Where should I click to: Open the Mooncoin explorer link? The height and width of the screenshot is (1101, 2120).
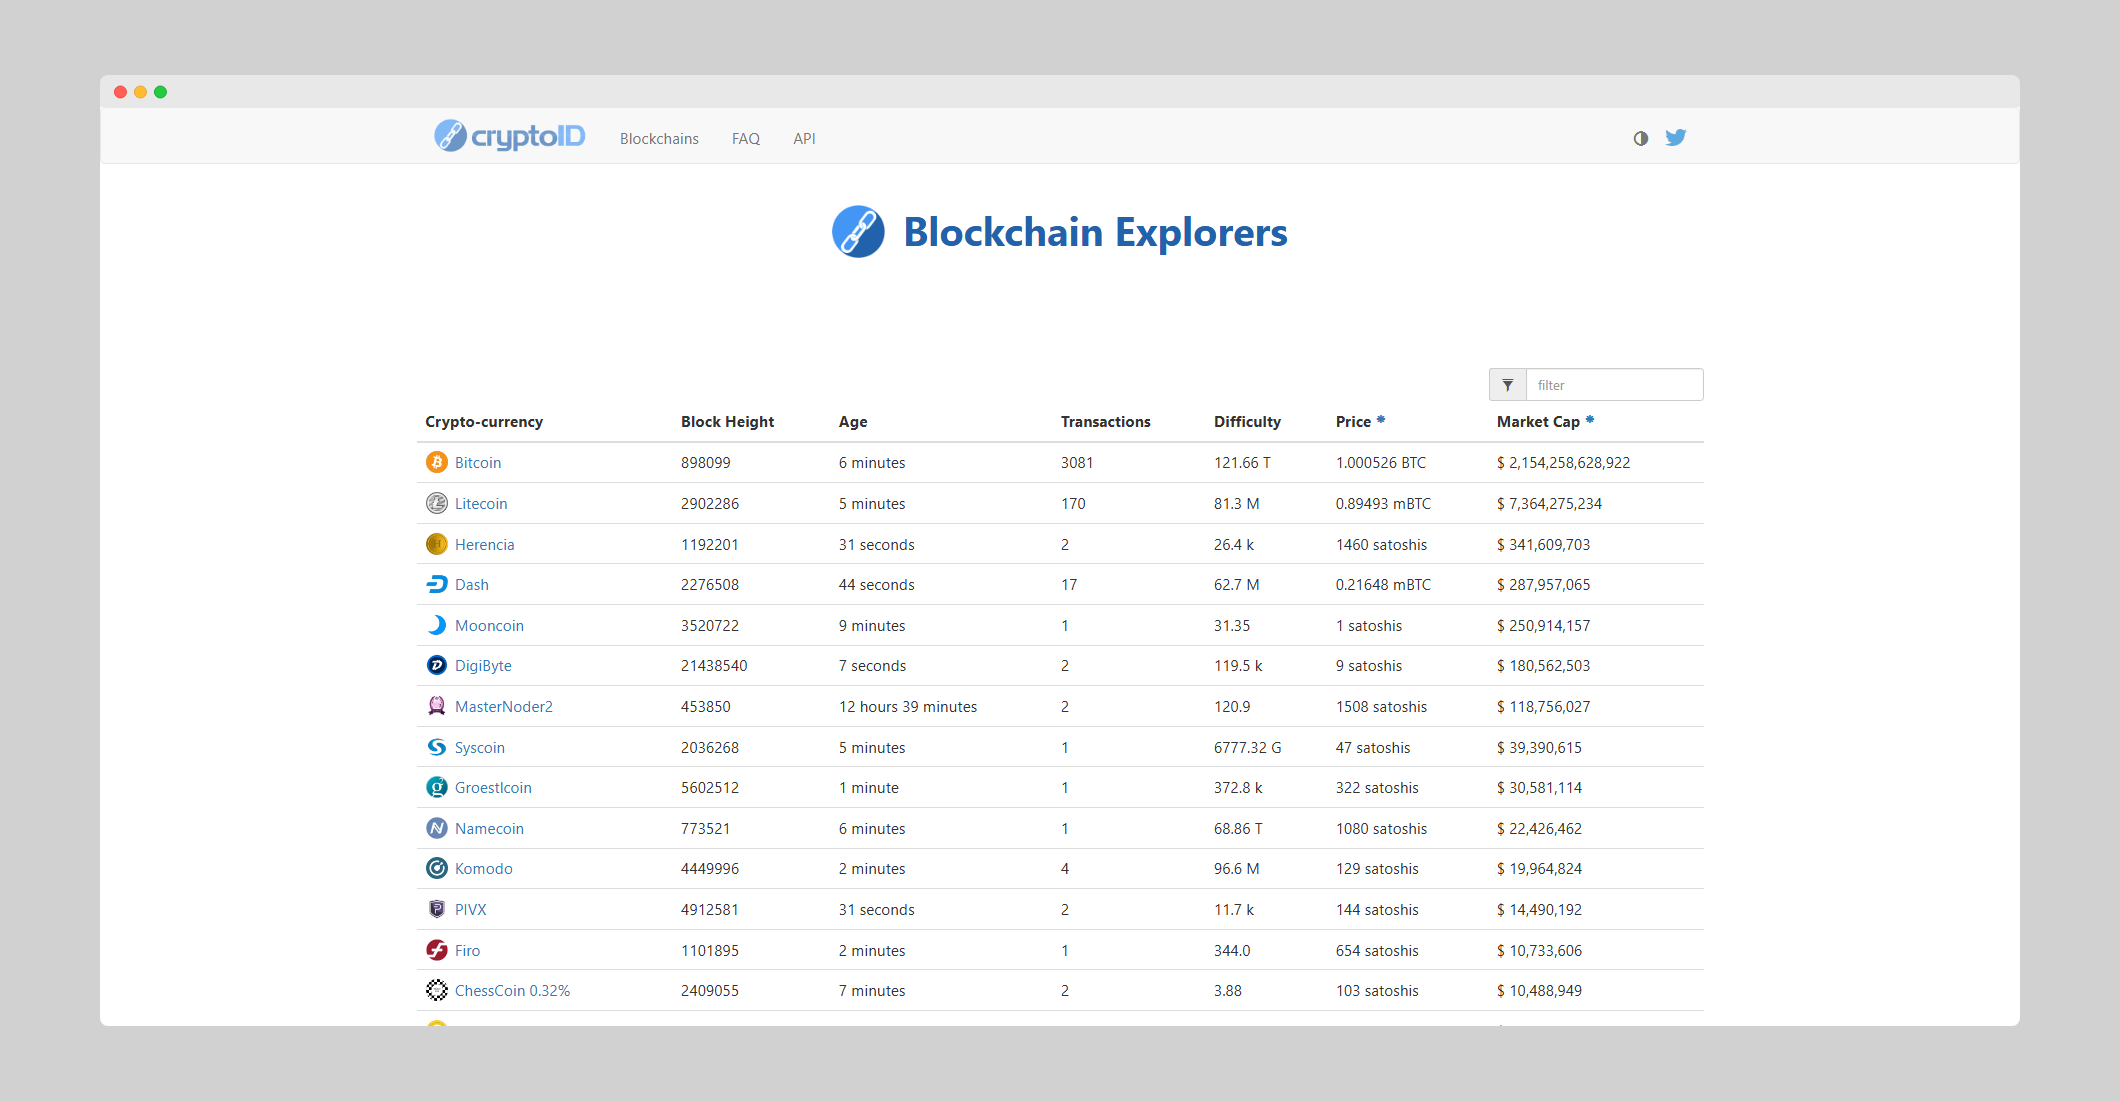coord(489,626)
